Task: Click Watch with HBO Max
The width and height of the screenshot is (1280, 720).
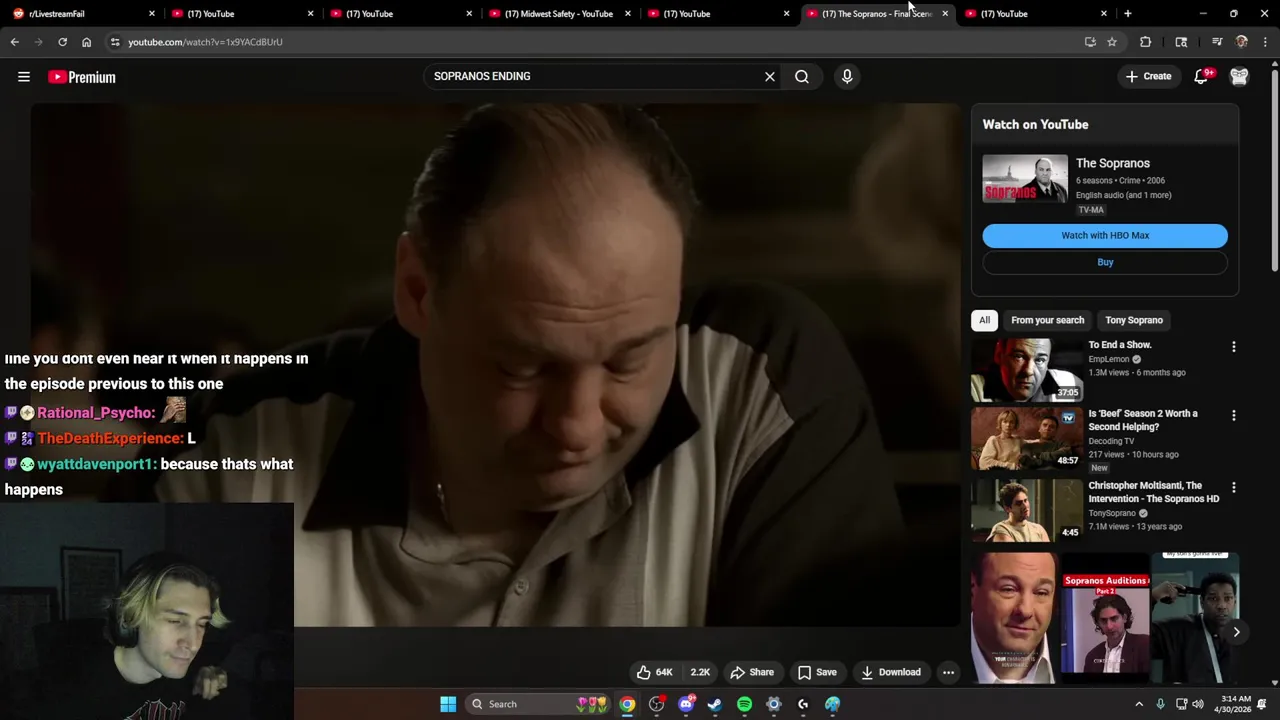Action: tap(1105, 235)
